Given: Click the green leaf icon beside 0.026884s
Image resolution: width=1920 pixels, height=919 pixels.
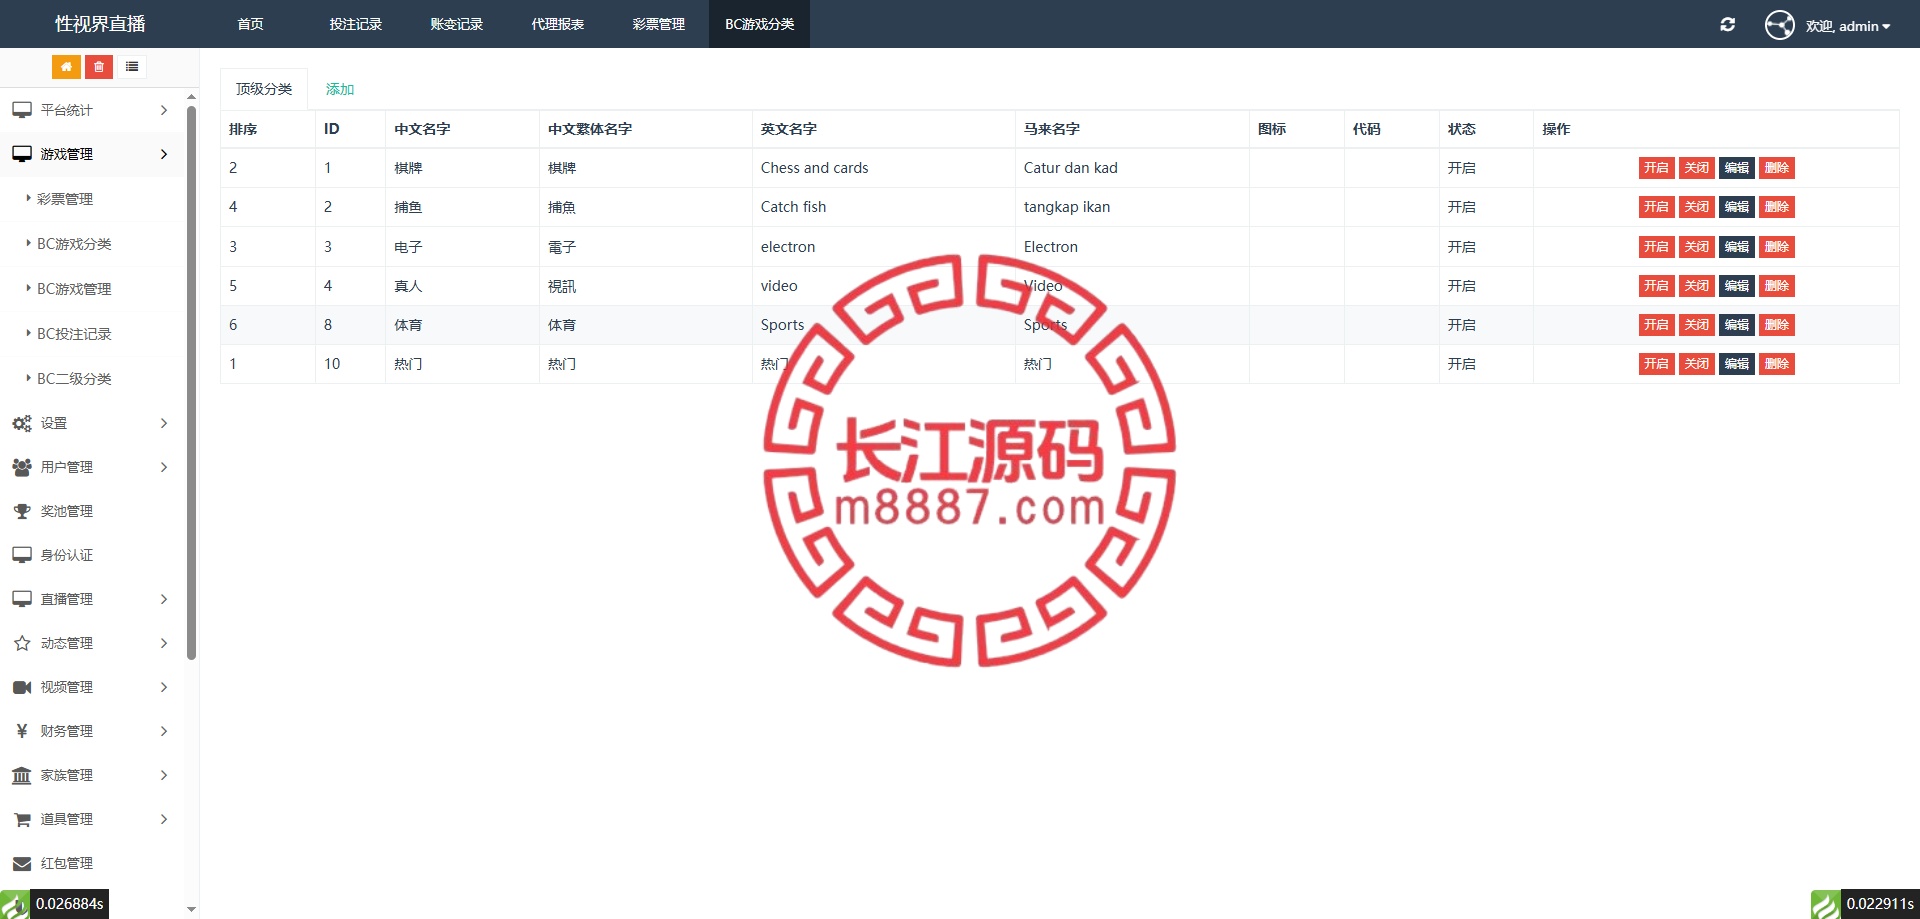Looking at the screenshot, I should [x=15, y=904].
